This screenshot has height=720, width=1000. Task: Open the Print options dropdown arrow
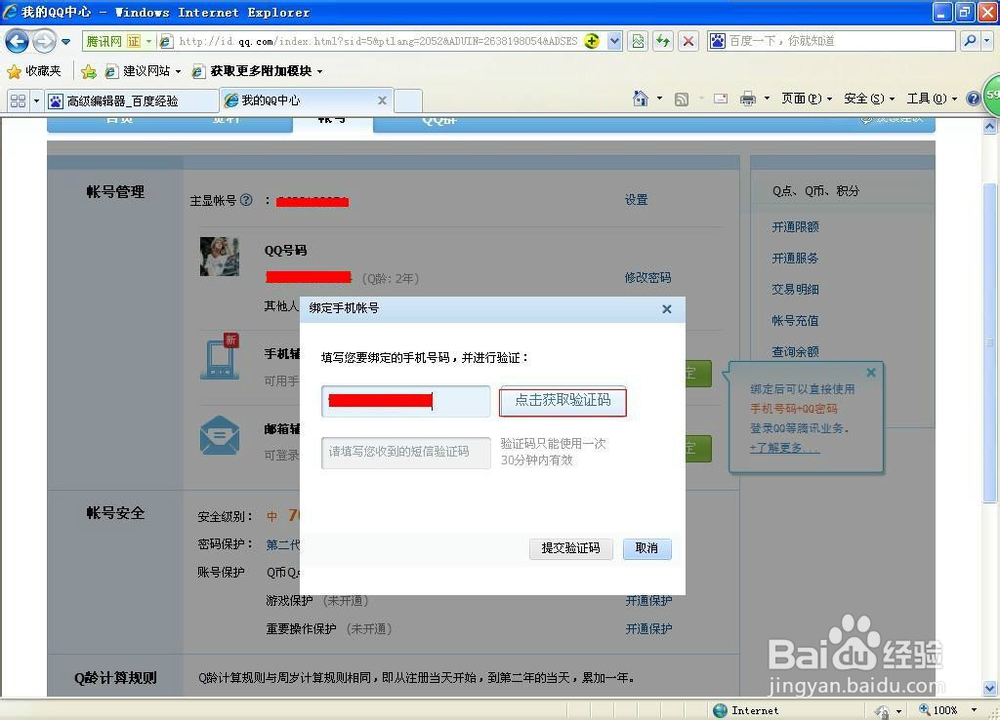tap(767, 98)
